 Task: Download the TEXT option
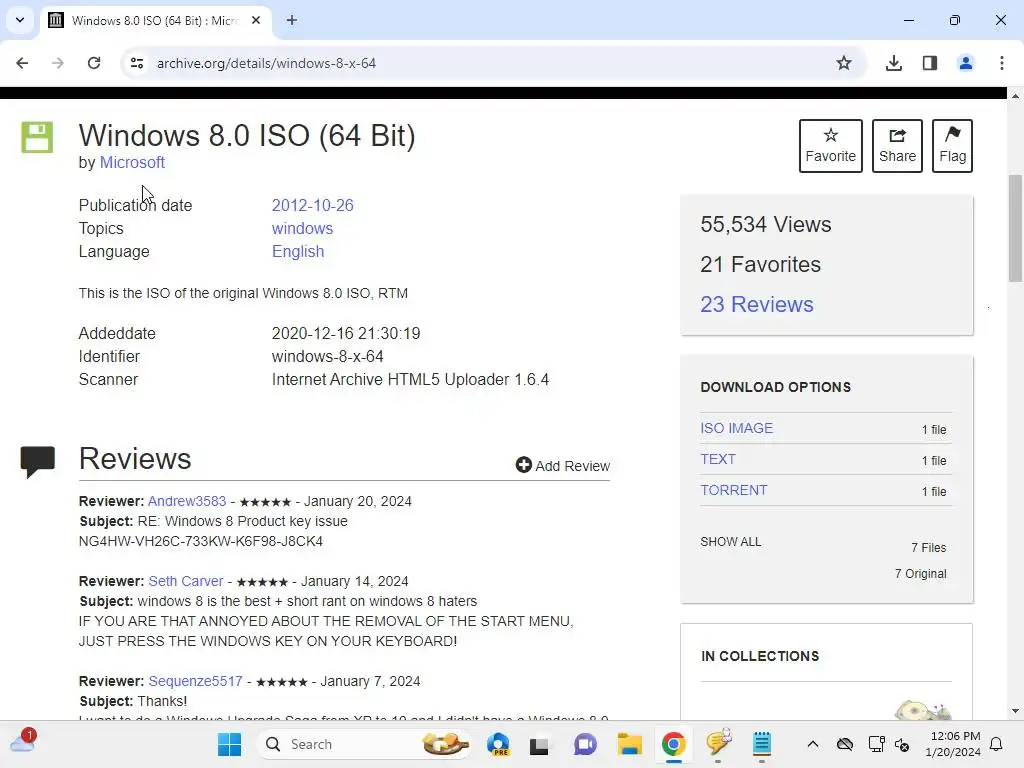718,459
